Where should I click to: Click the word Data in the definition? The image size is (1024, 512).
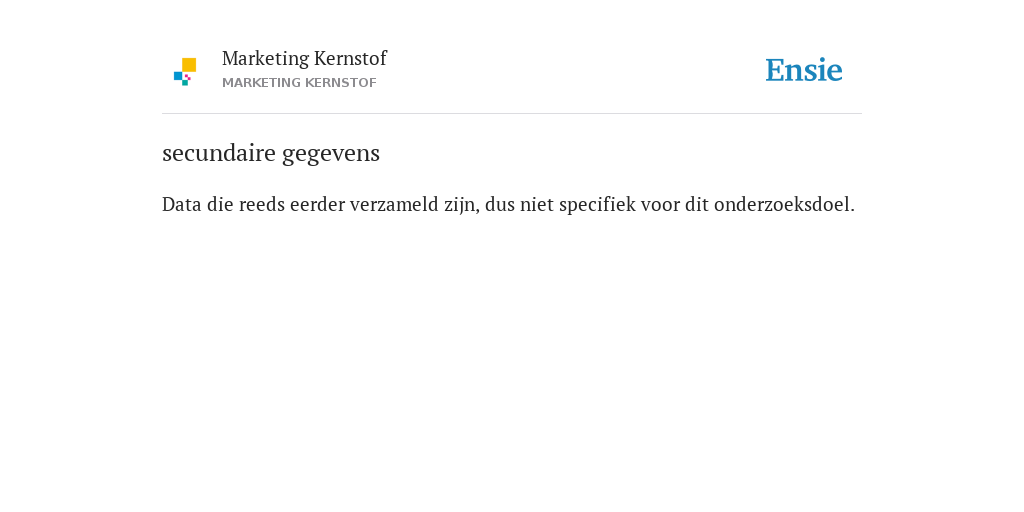[x=182, y=204]
